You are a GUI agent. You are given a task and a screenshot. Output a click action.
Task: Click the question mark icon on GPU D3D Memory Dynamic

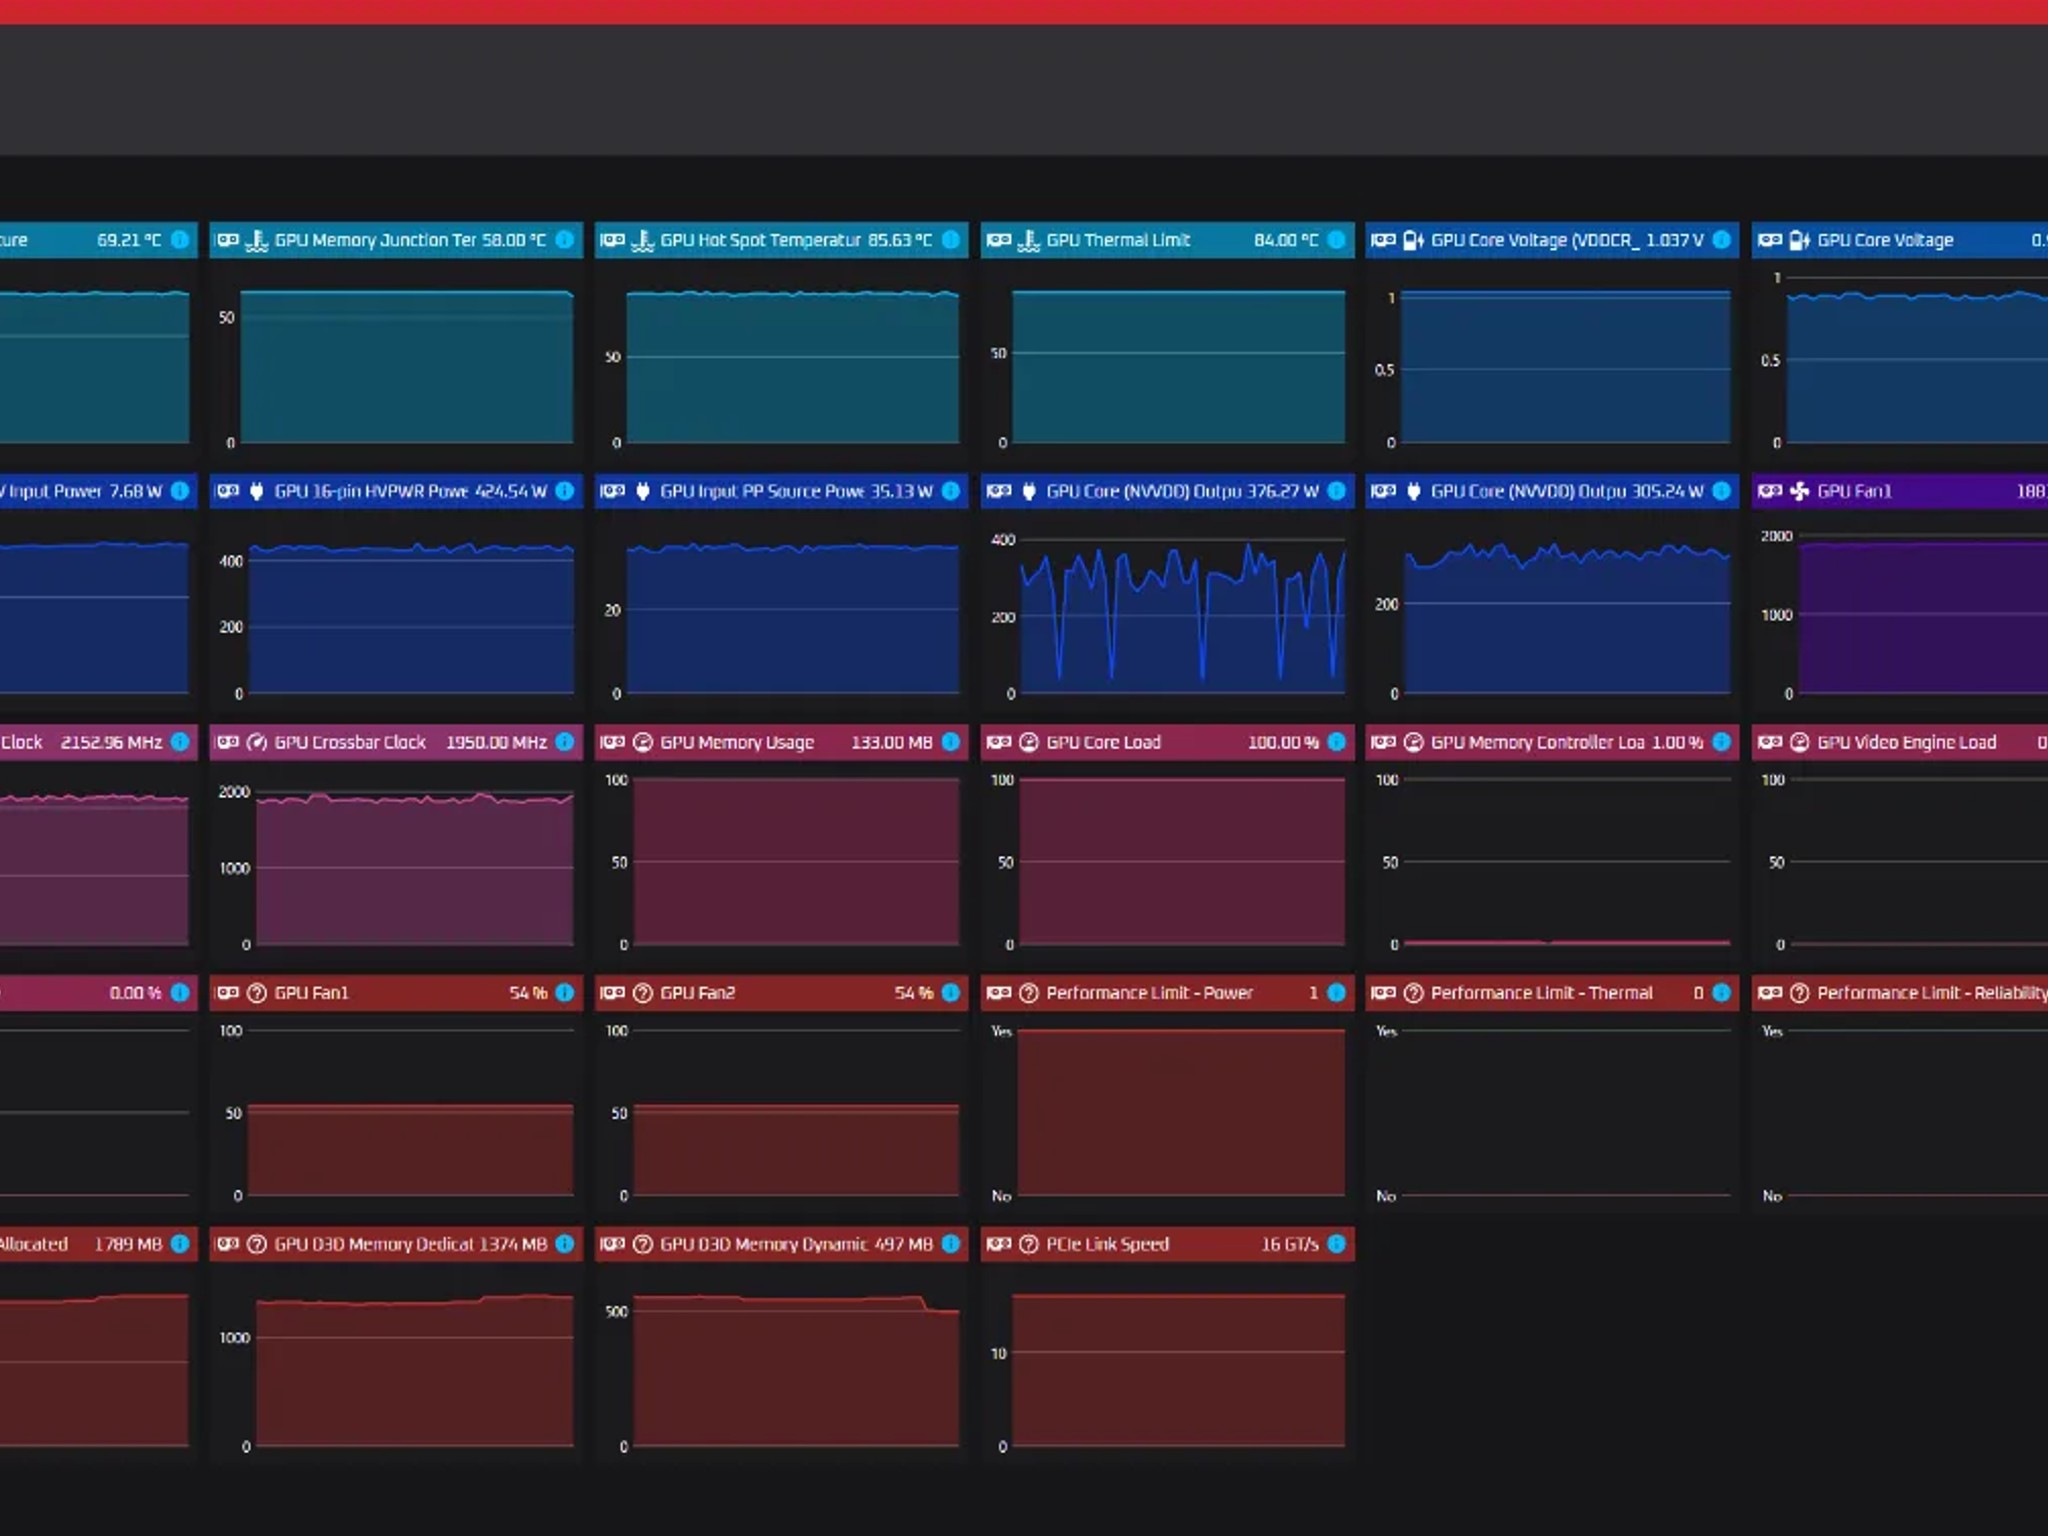pyautogui.click(x=643, y=1244)
